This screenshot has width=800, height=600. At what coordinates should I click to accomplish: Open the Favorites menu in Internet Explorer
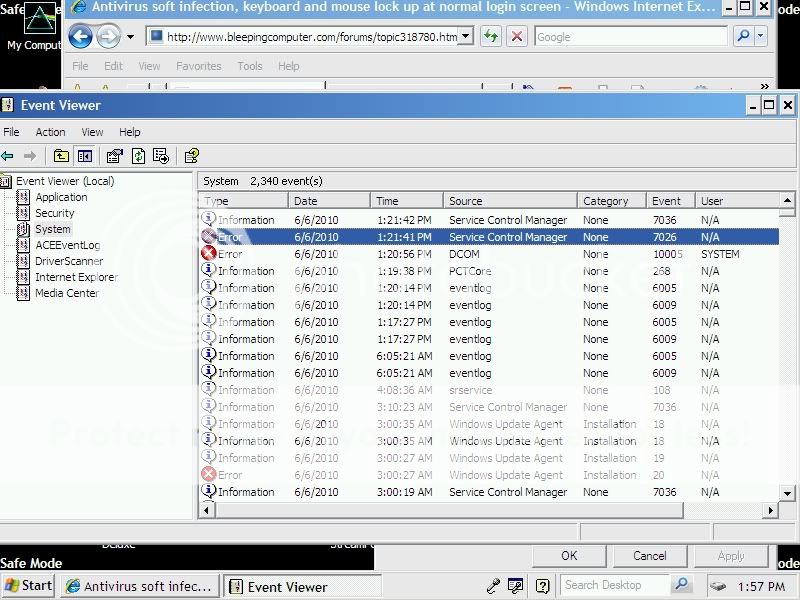pyautogui.click(x=198, y=66)
